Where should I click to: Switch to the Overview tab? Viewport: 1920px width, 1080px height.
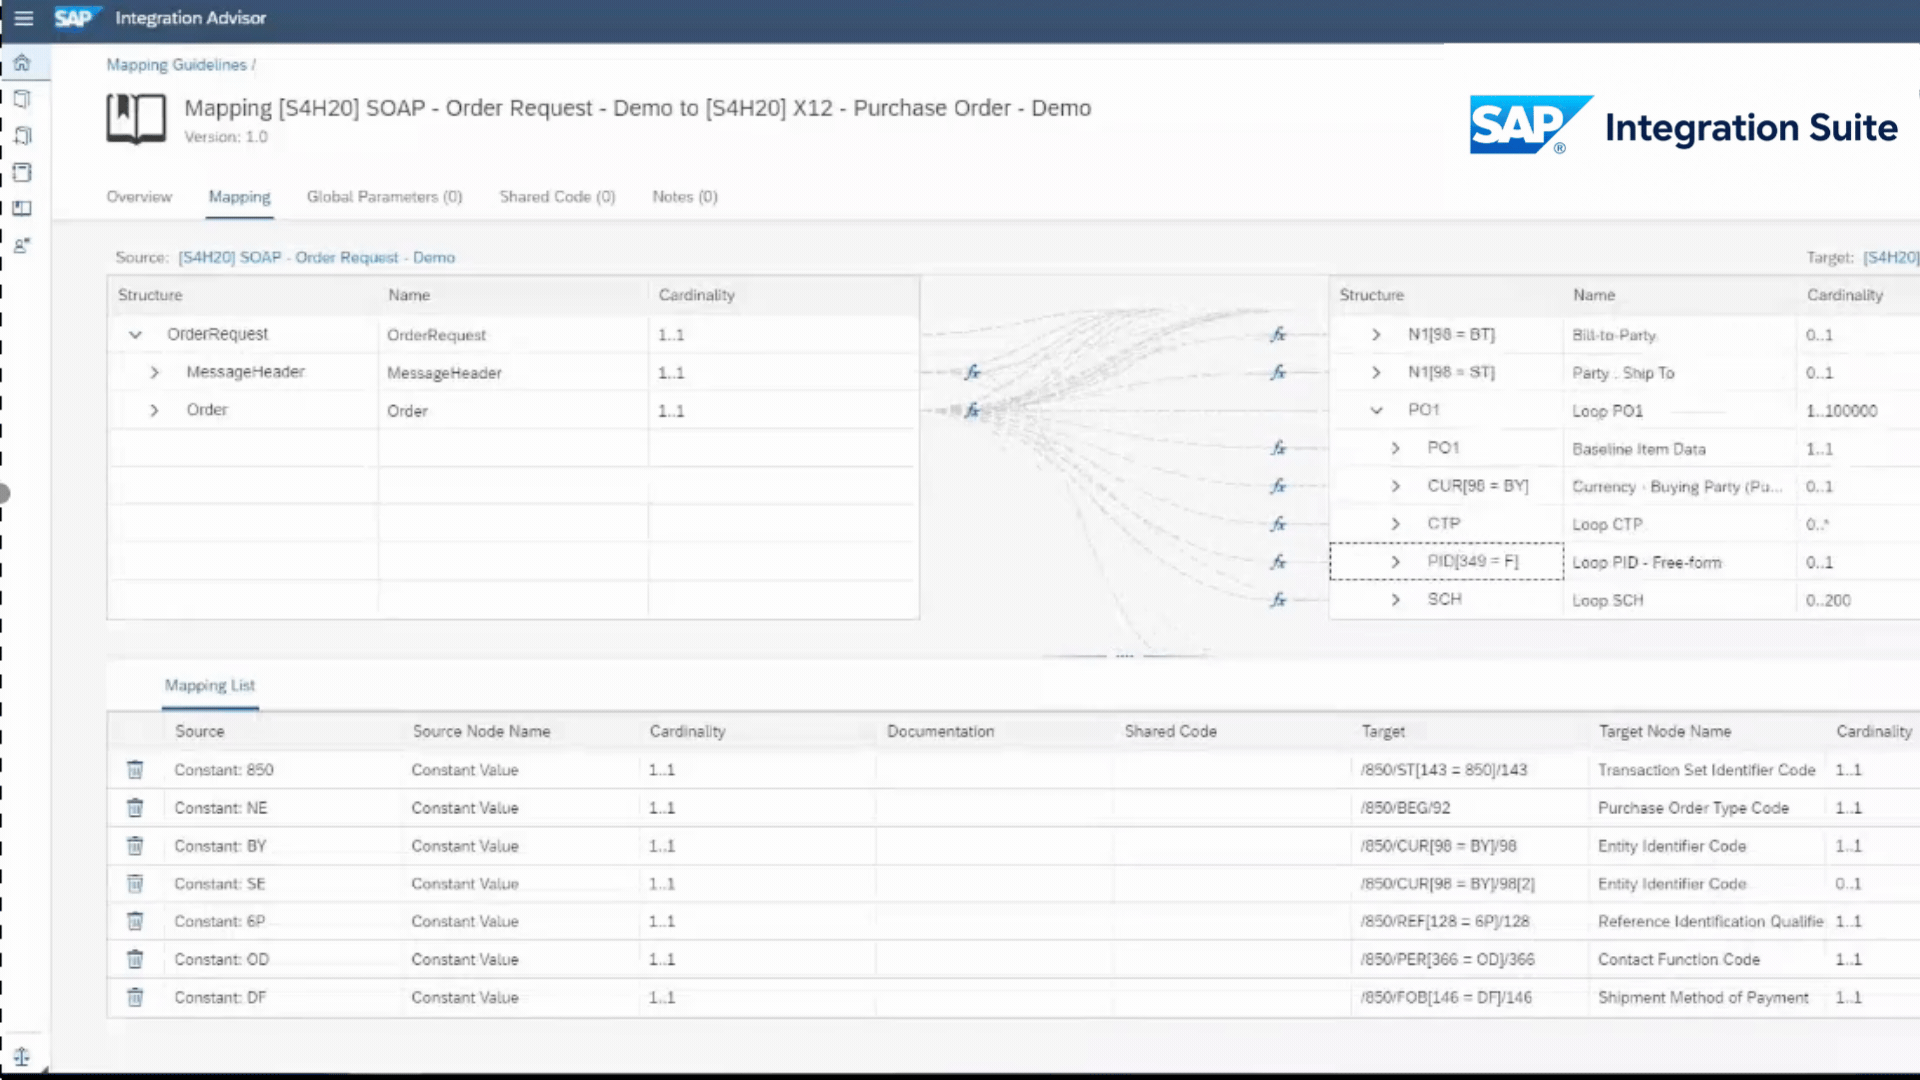click(x=139, y=197)
